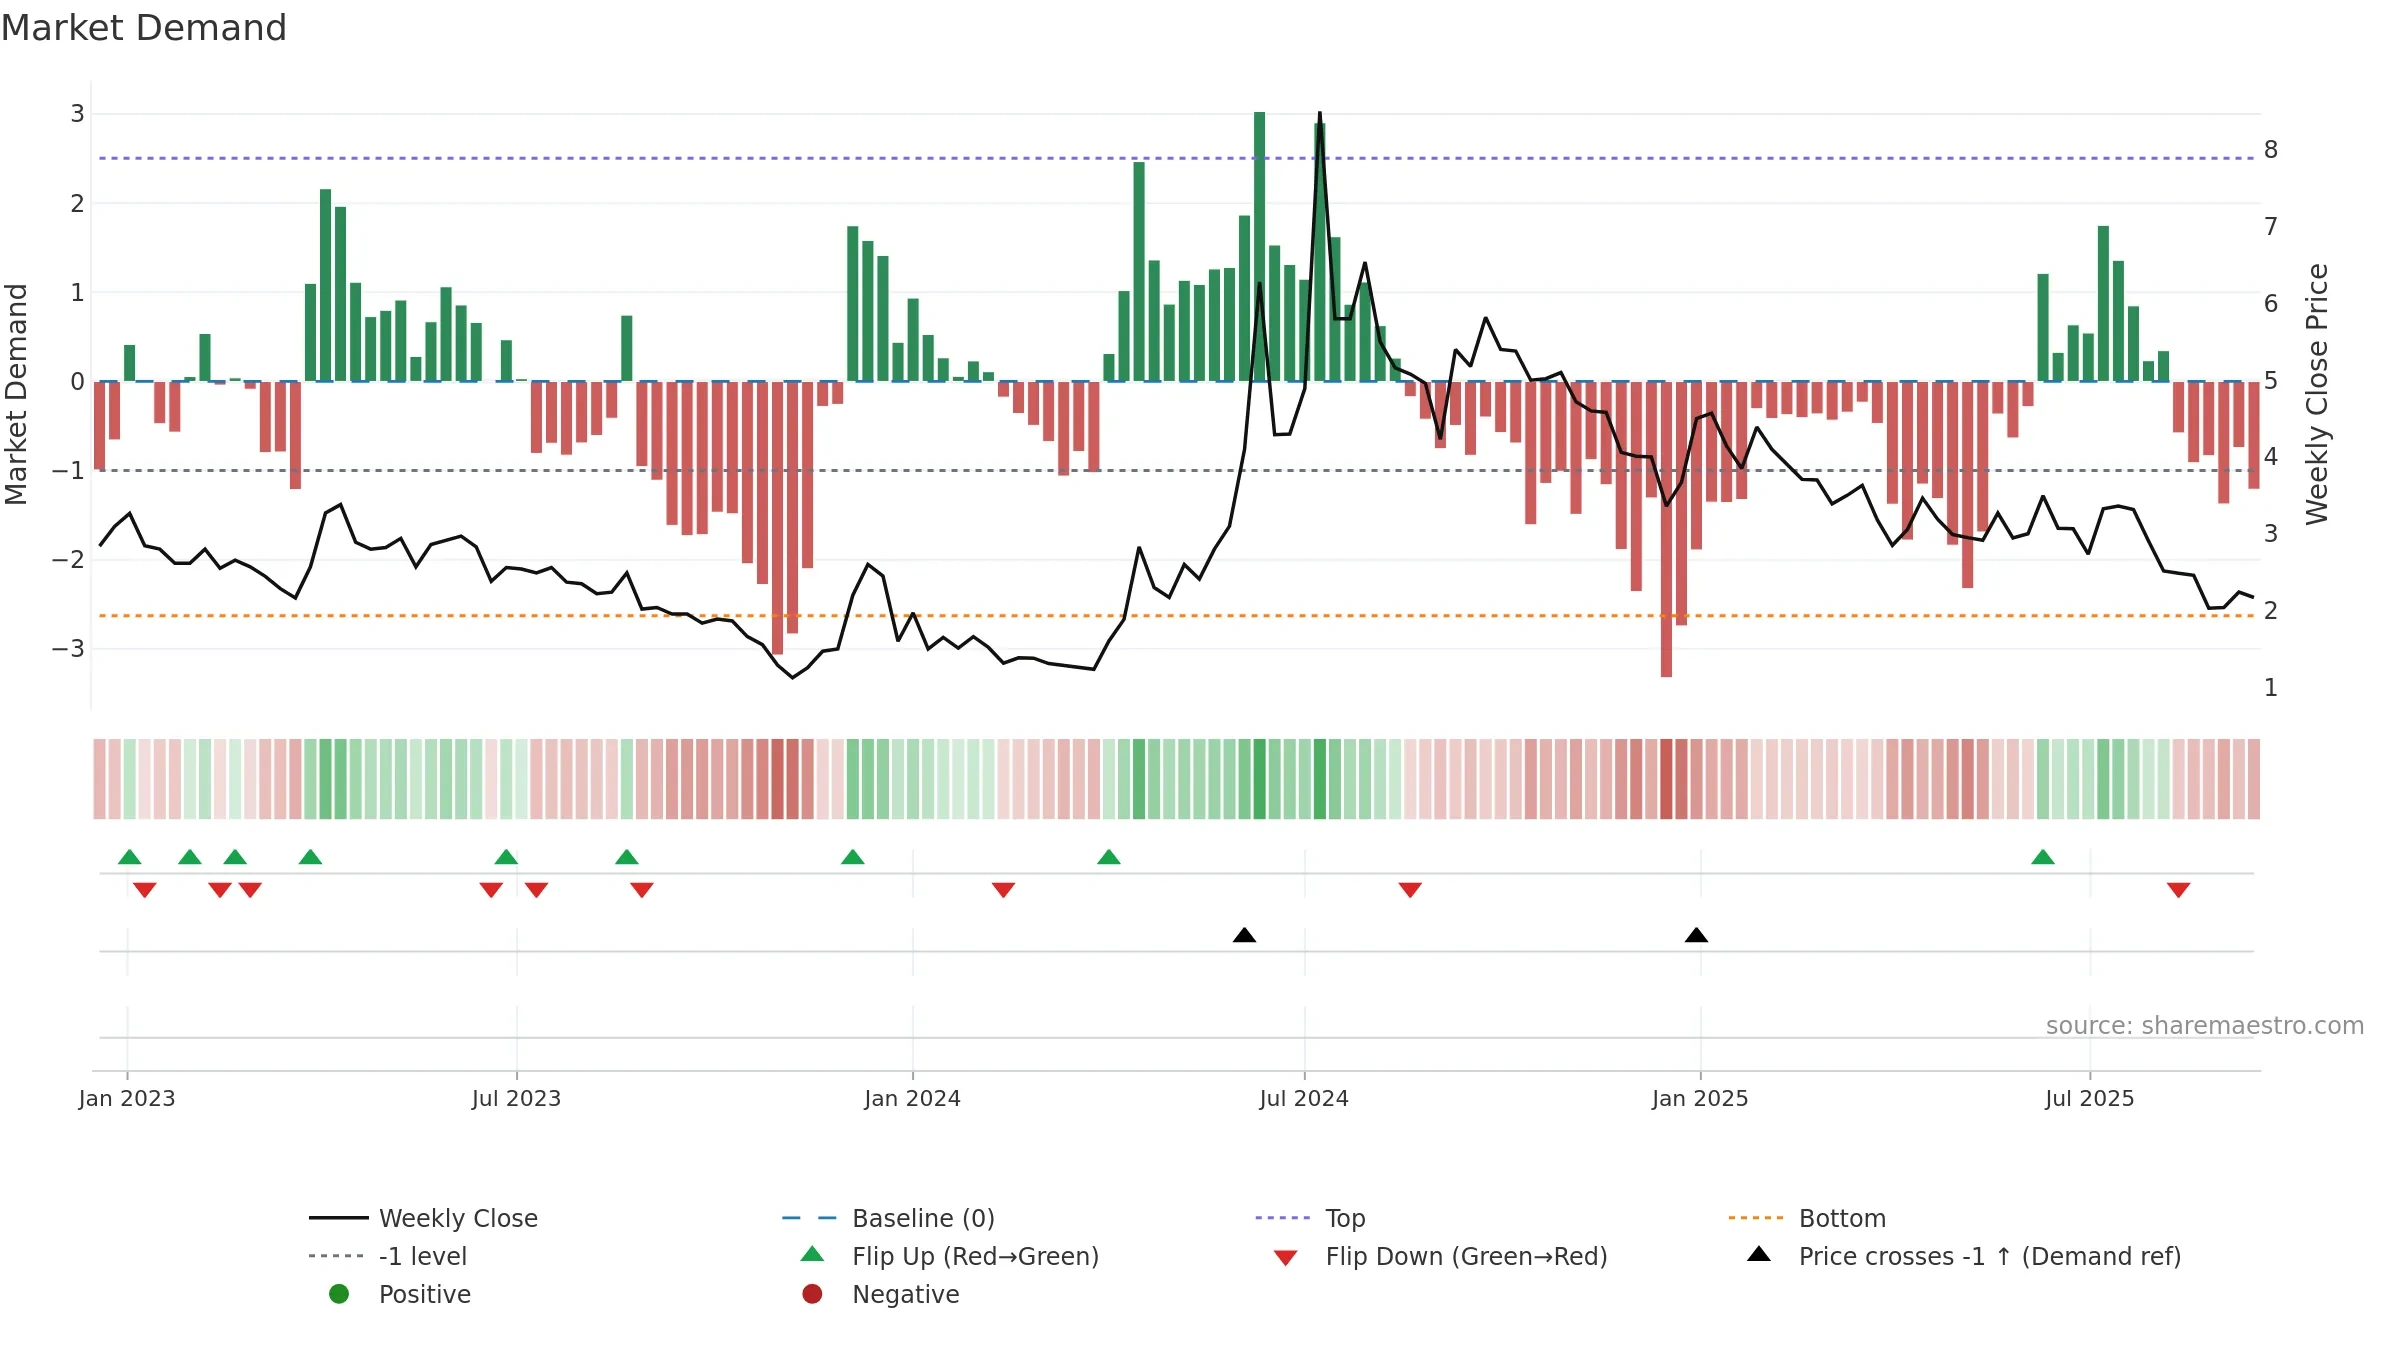Image resolution: width=2400 pixels, height=1350 pixels.
Task: Select the black price-cross marker near Jul 2024
Action: coord(1244,935)
